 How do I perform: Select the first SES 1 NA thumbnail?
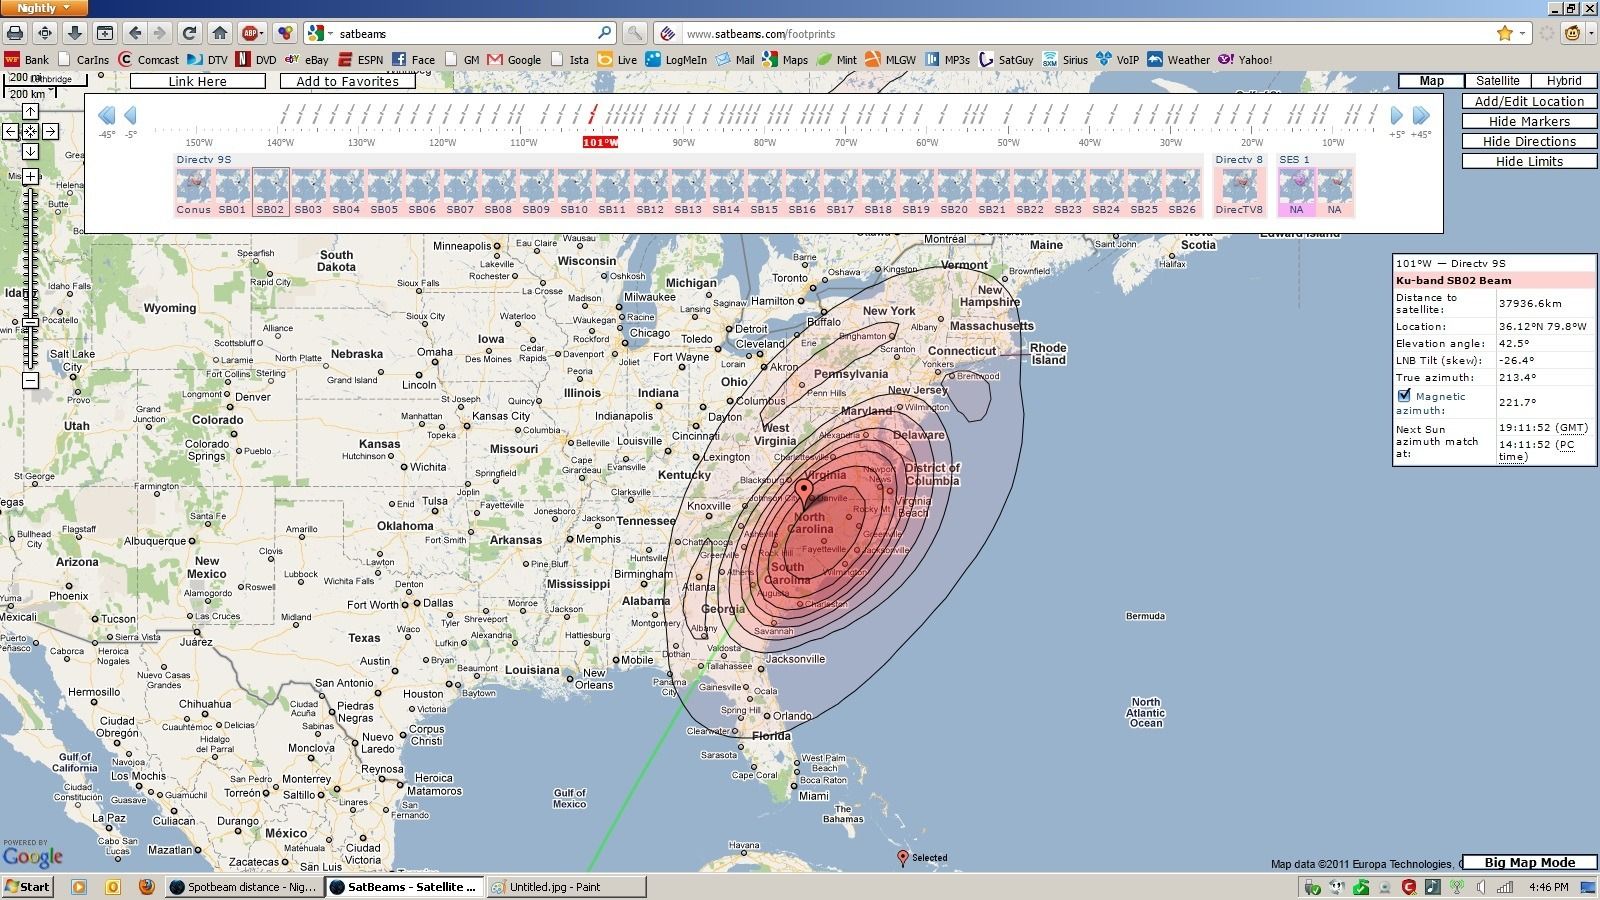coord(1296,192)
